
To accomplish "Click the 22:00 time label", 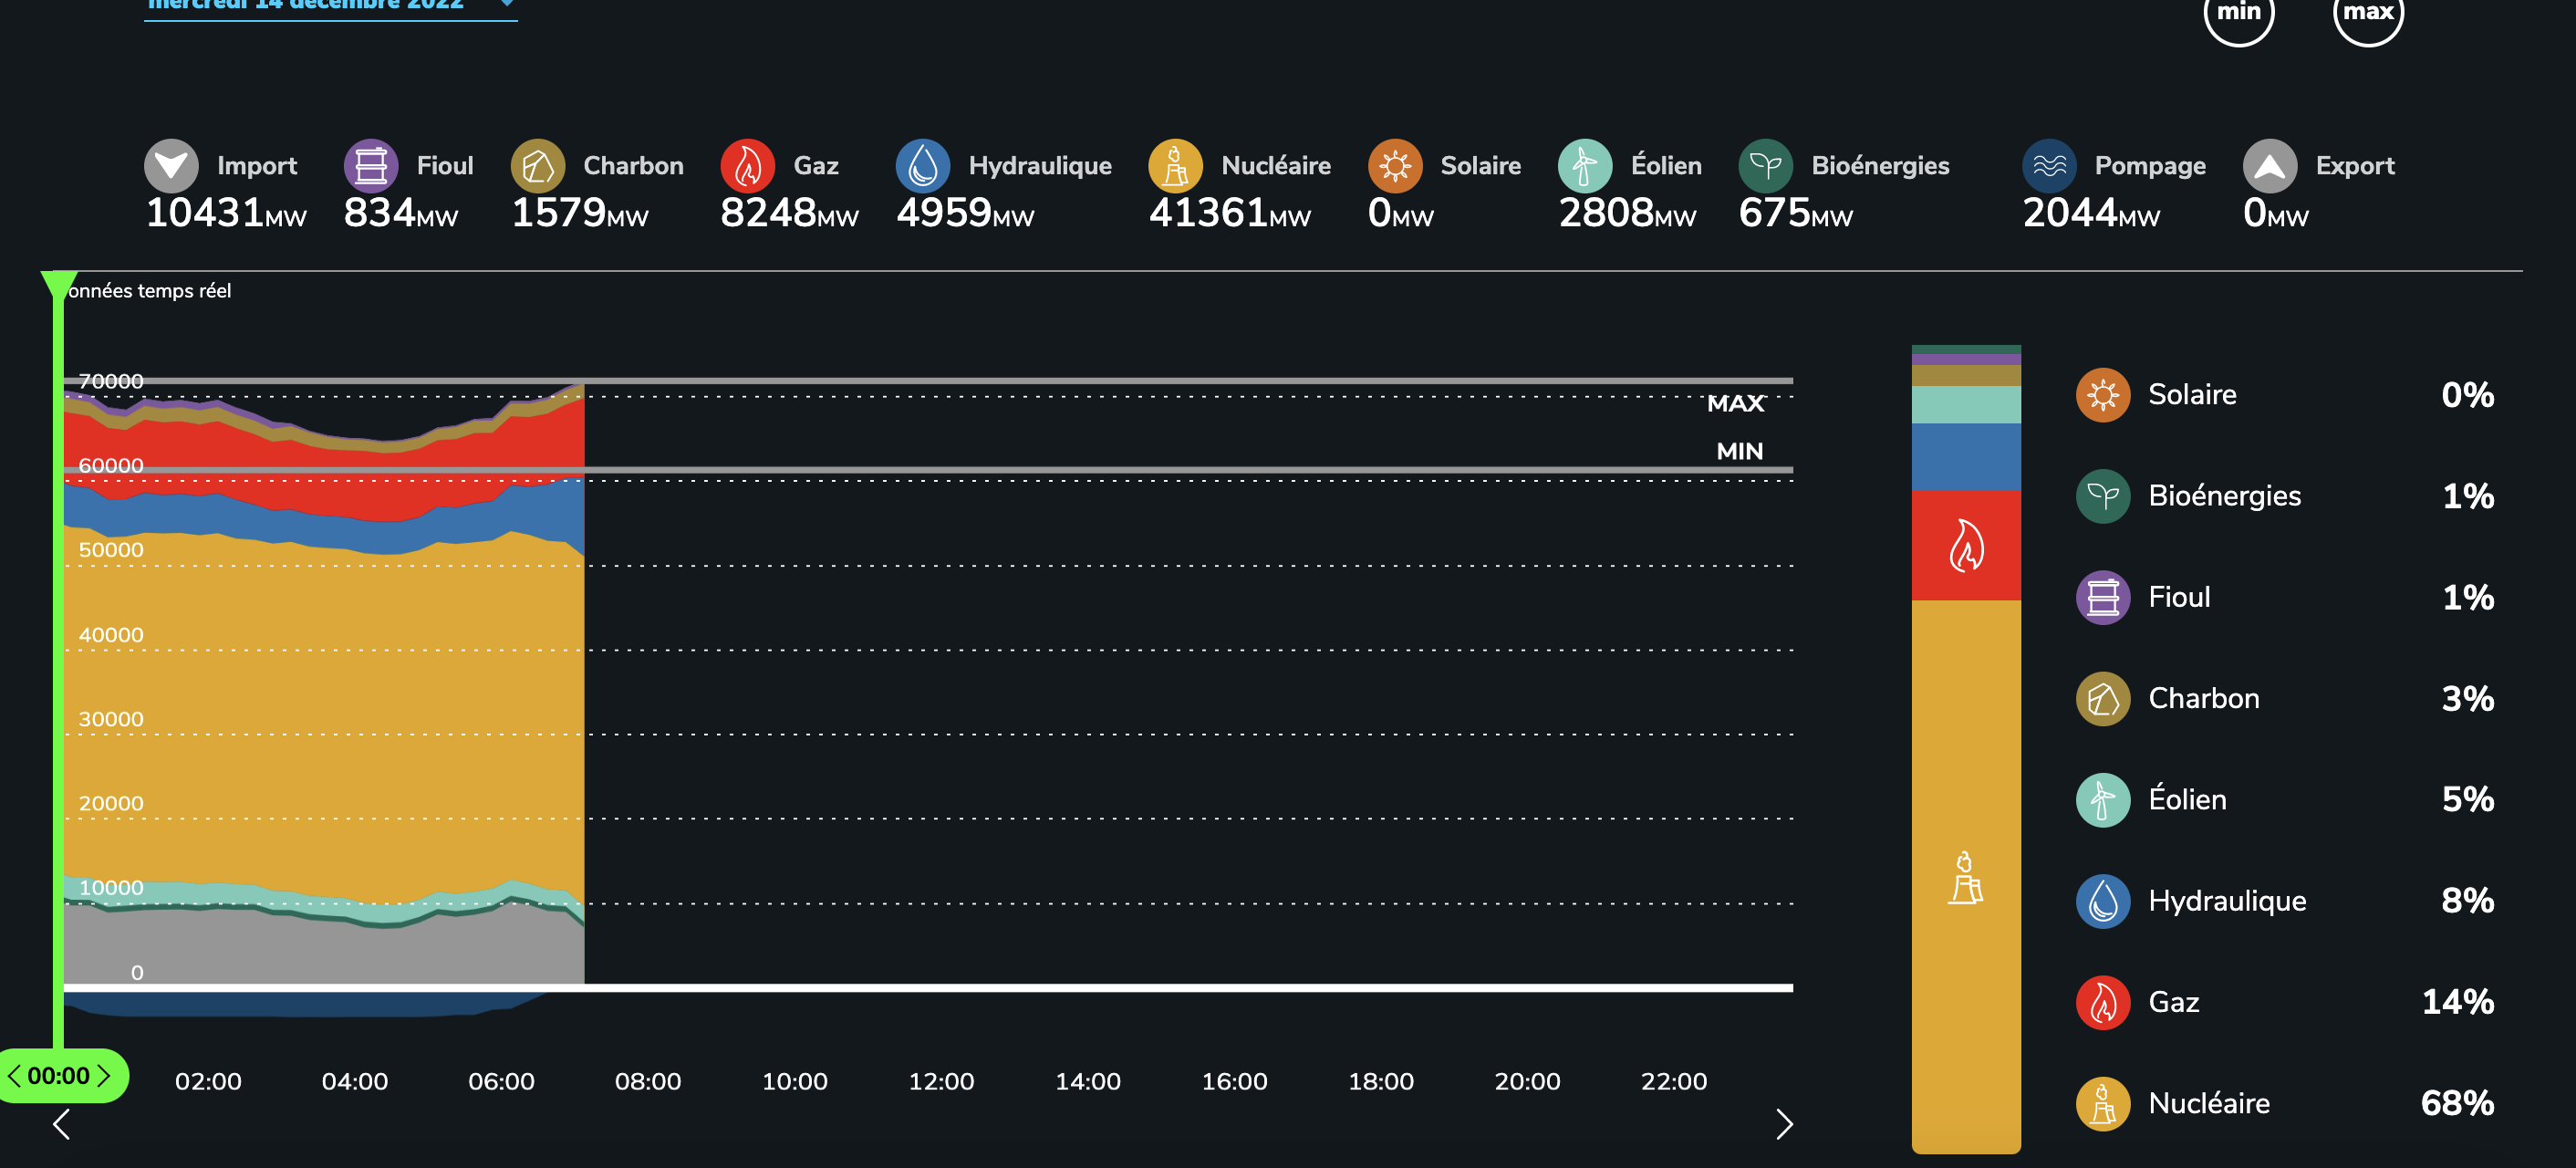I will pyautogui.click(x=1674, y=1081).
